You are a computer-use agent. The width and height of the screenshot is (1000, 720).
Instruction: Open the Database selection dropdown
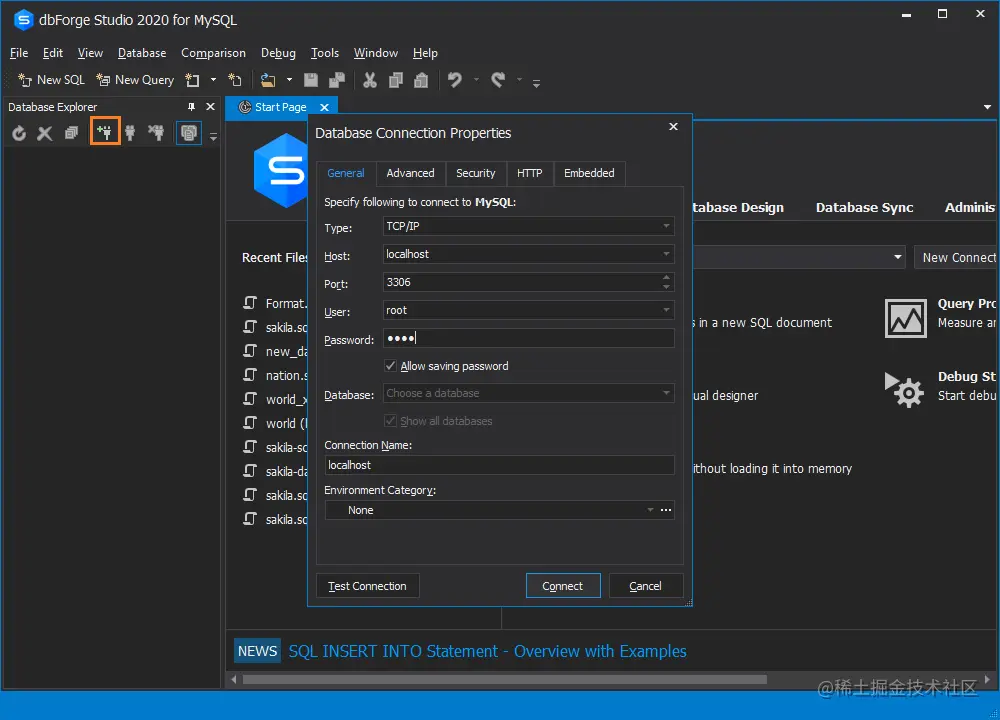666,394
